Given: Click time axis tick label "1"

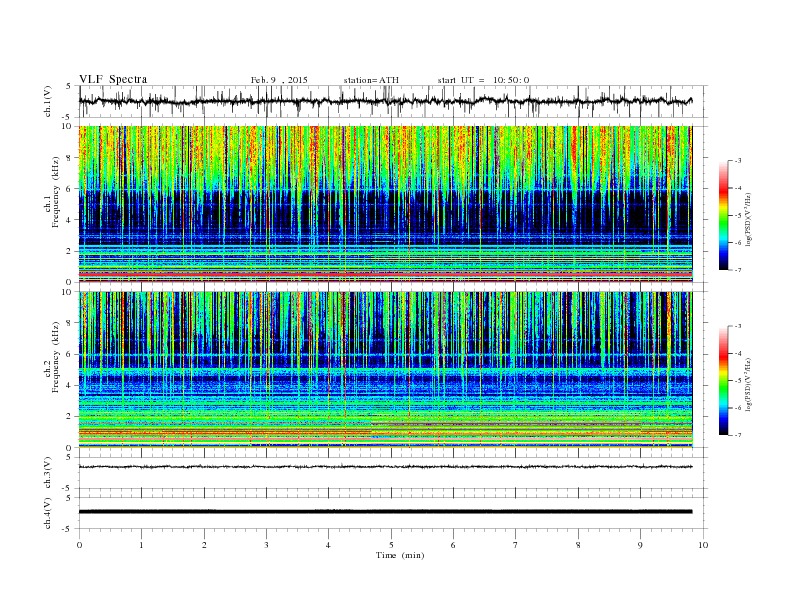Looking at the screenshot, I should 141,545.
